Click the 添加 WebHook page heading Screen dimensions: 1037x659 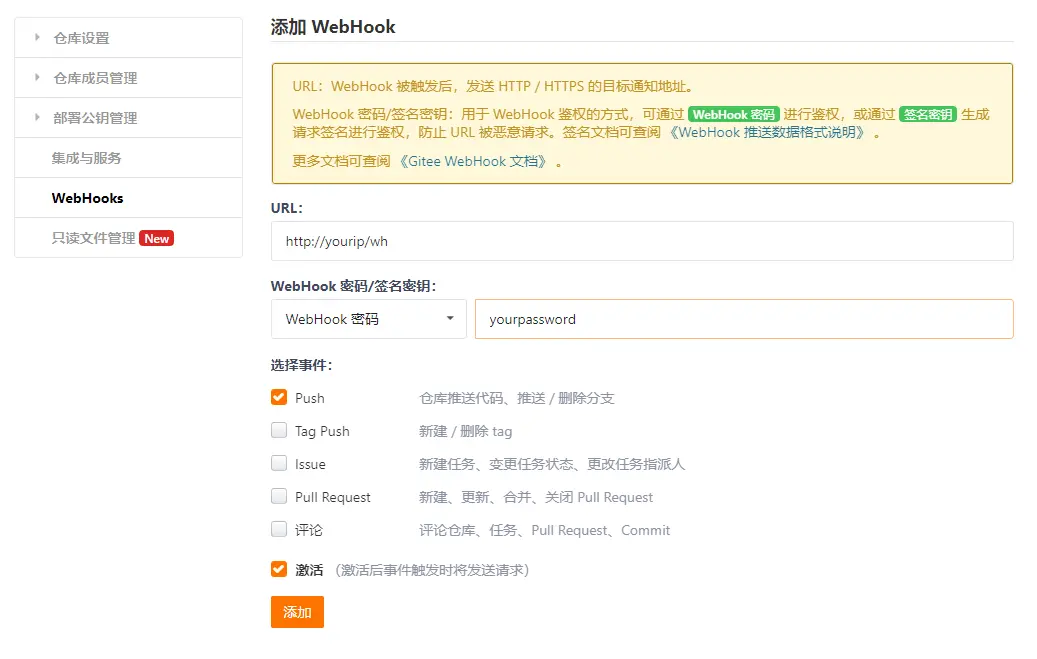(x=333, y=26)
